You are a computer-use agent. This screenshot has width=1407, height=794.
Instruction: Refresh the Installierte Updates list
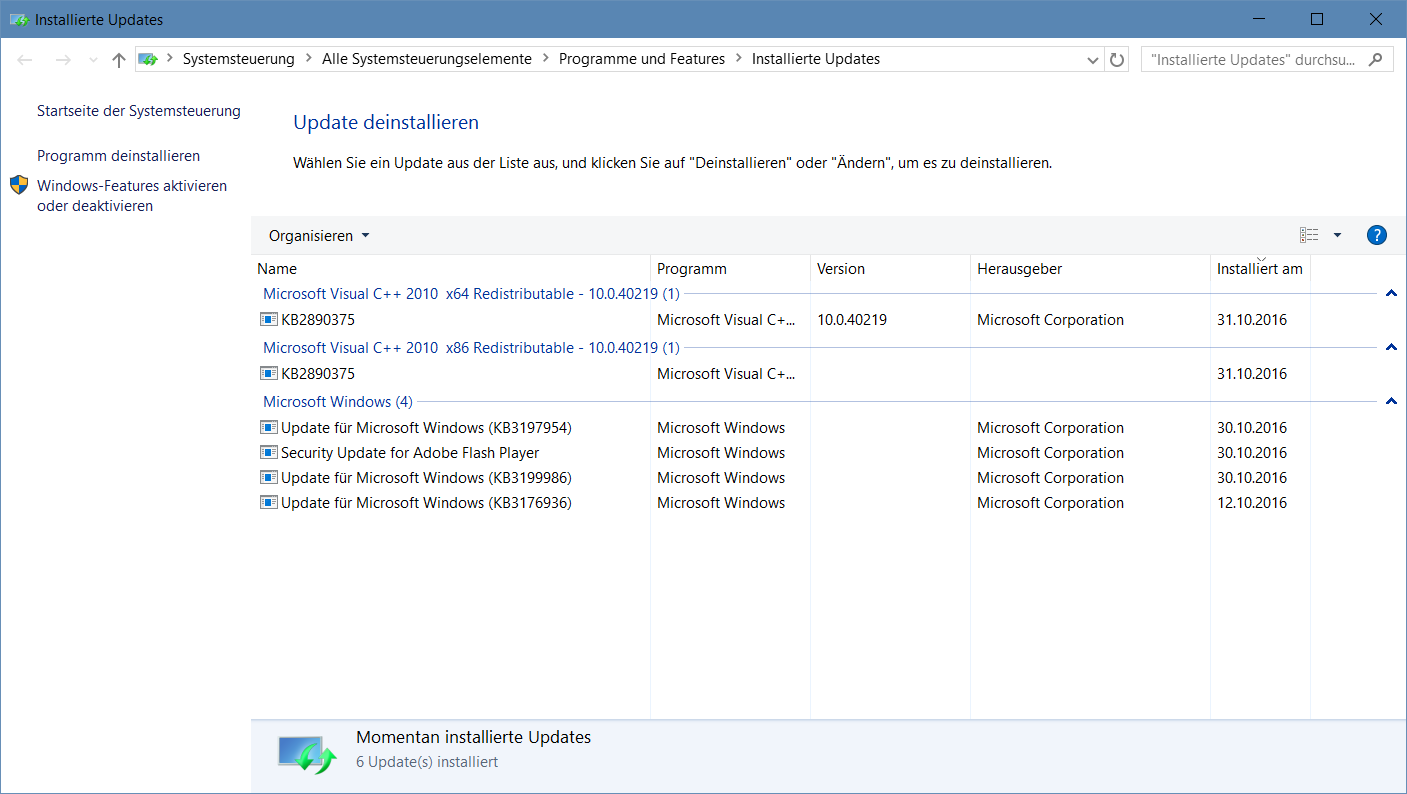pyautogui.click(x=1118, y=60)
